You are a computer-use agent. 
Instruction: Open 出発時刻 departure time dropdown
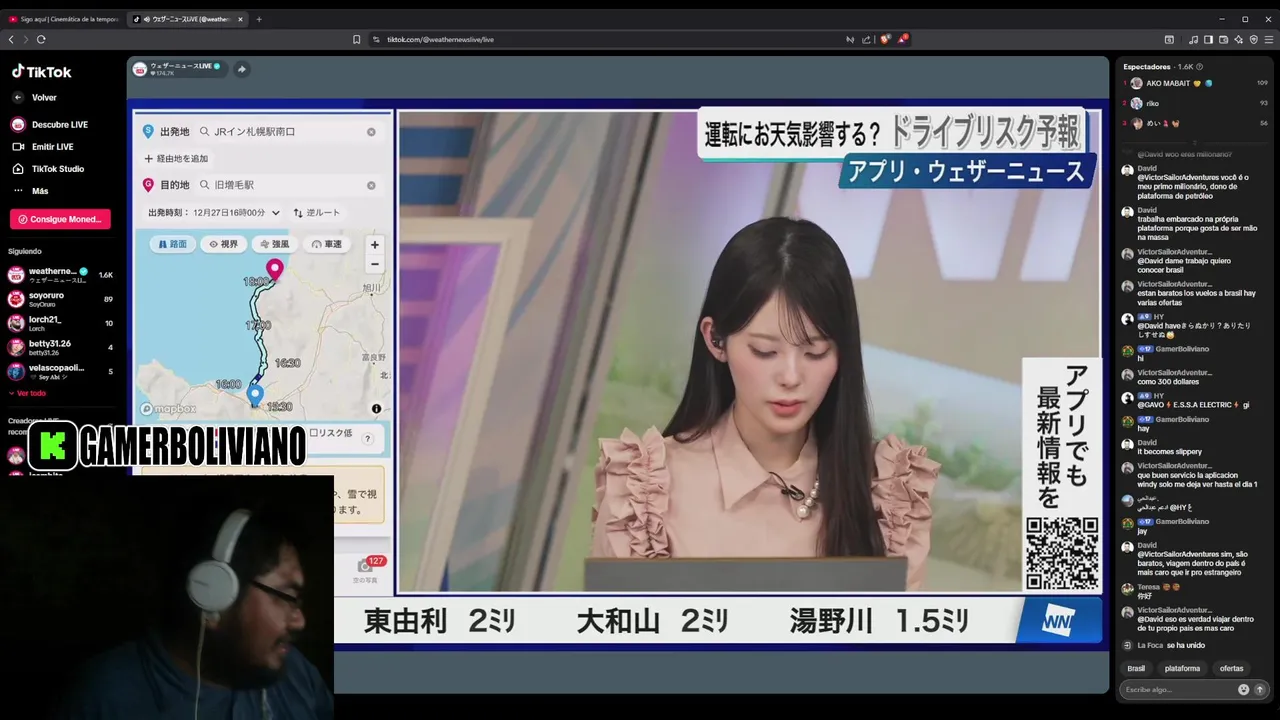coord(214,213)
